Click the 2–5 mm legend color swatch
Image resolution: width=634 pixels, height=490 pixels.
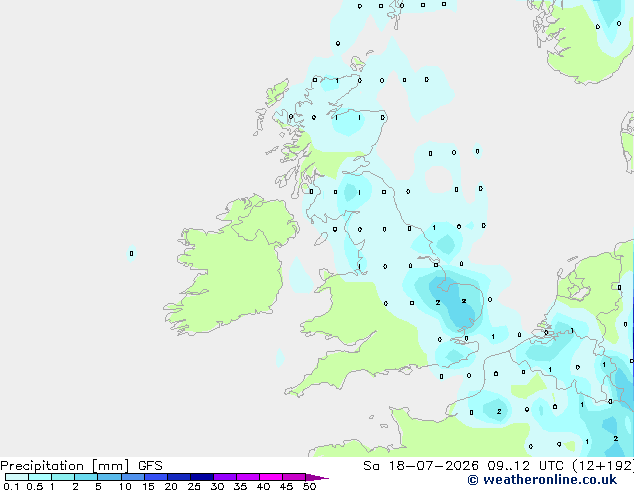pos(86,477)
